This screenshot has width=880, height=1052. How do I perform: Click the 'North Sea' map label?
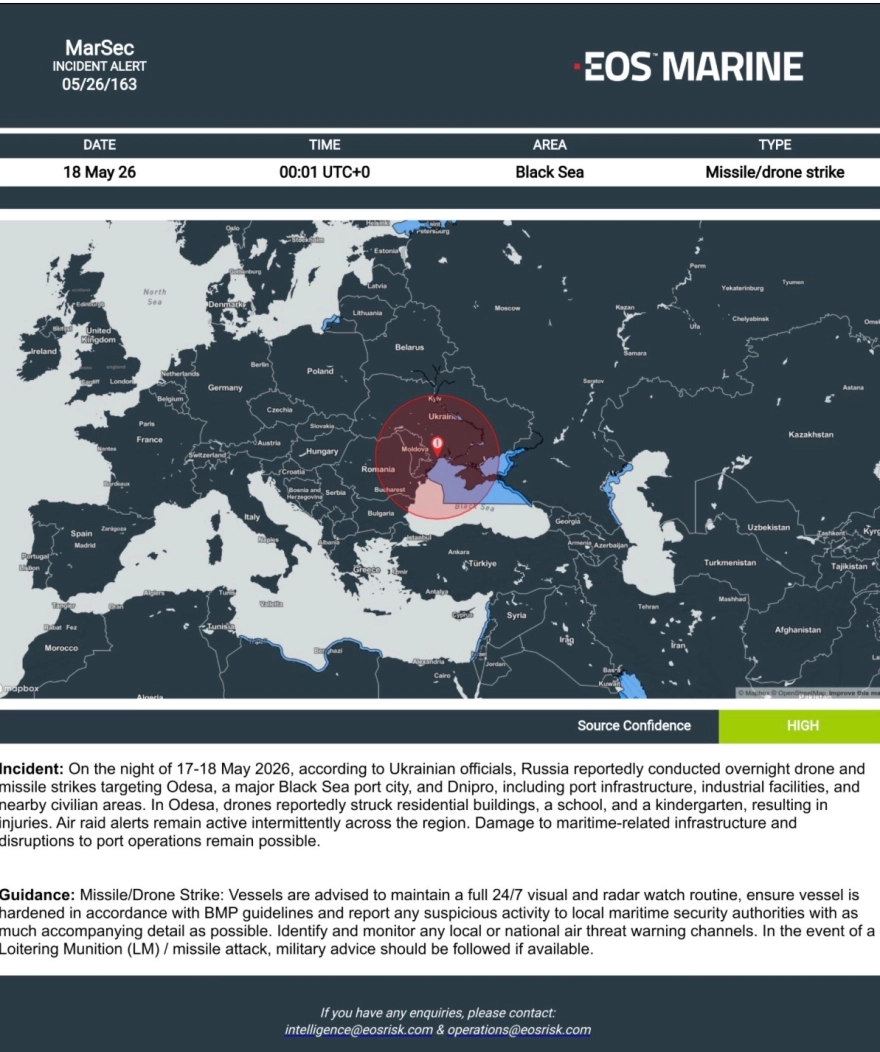click(154, 297)
